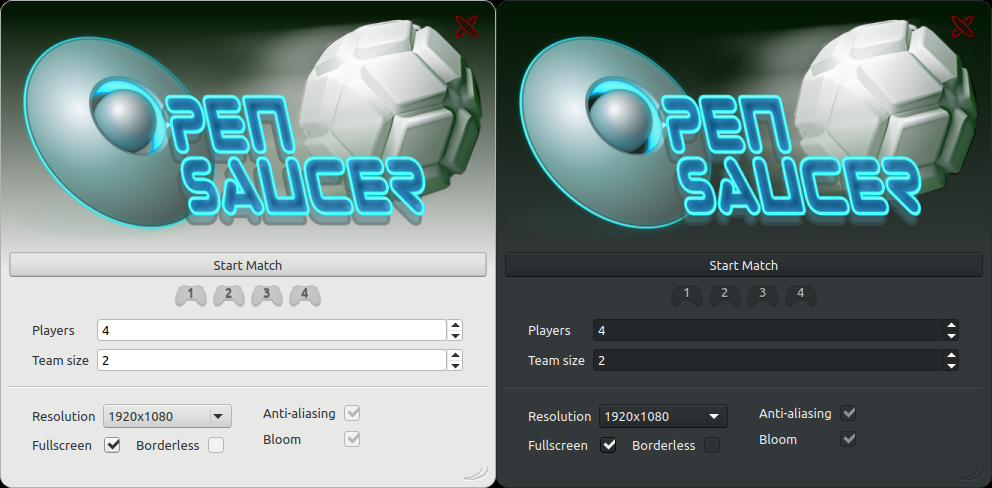Click the Bloom label in the dark window
992x488 pixels.
(778, 439)
